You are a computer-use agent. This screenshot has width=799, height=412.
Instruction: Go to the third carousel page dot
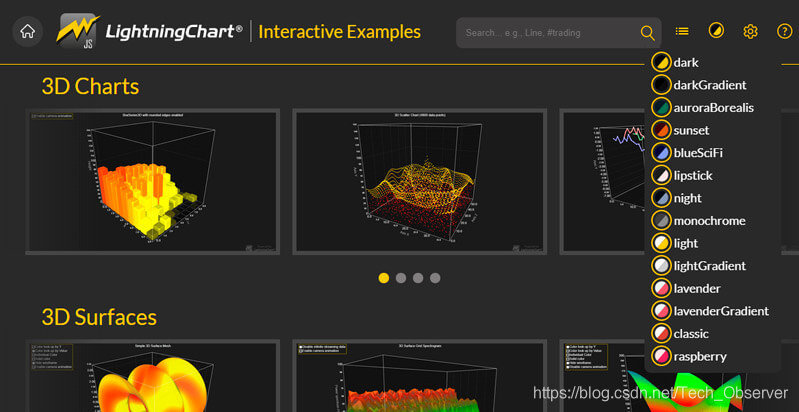coord(418,278)
